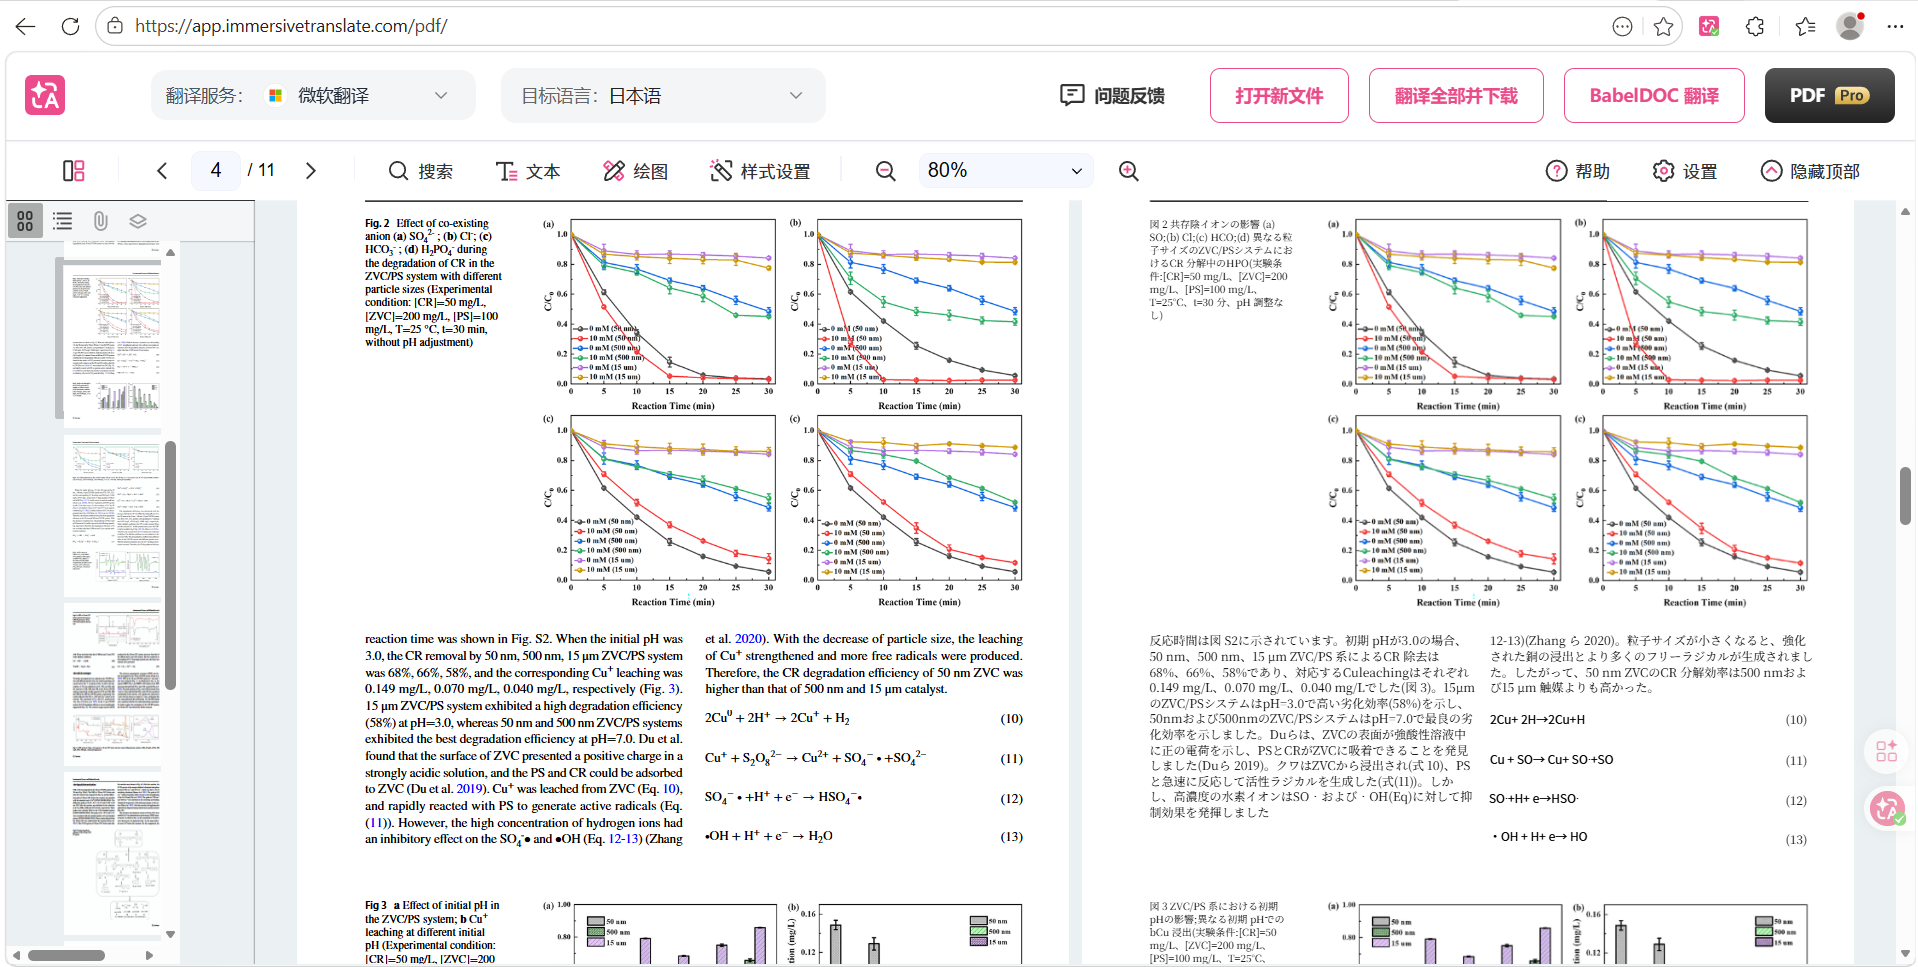Viewport: 1918px width, 967px height.
Task: Open the layers panel in sidebar
Action: (138, 221)
